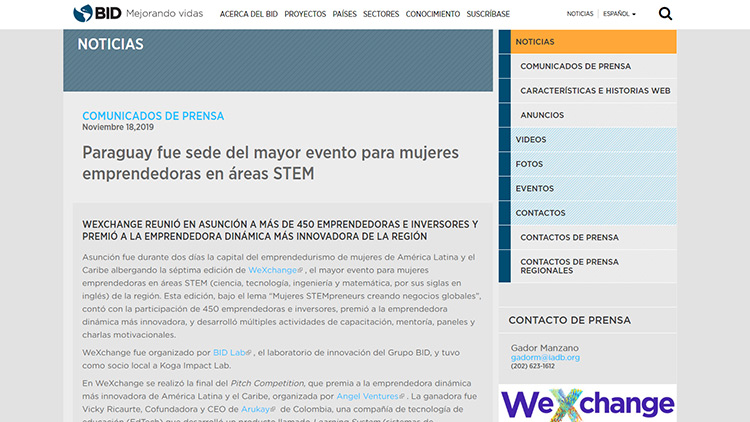Click the WeXchange logo image
Viewport: 750px width, 422px height.
pos(587,402)
